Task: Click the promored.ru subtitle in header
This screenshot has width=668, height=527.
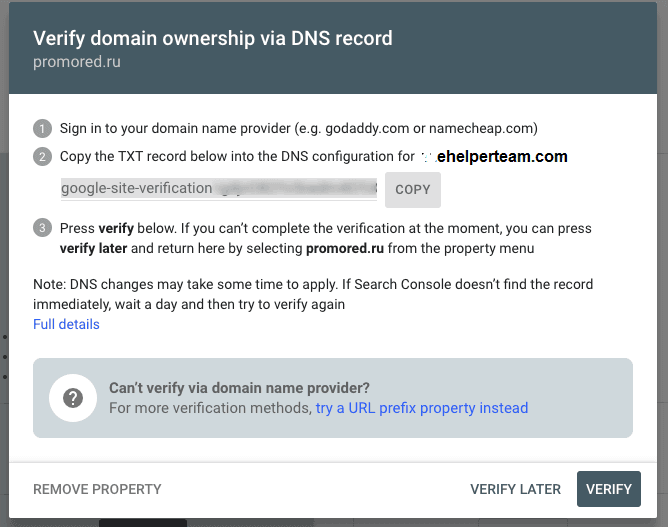Action: click(77, 62)
